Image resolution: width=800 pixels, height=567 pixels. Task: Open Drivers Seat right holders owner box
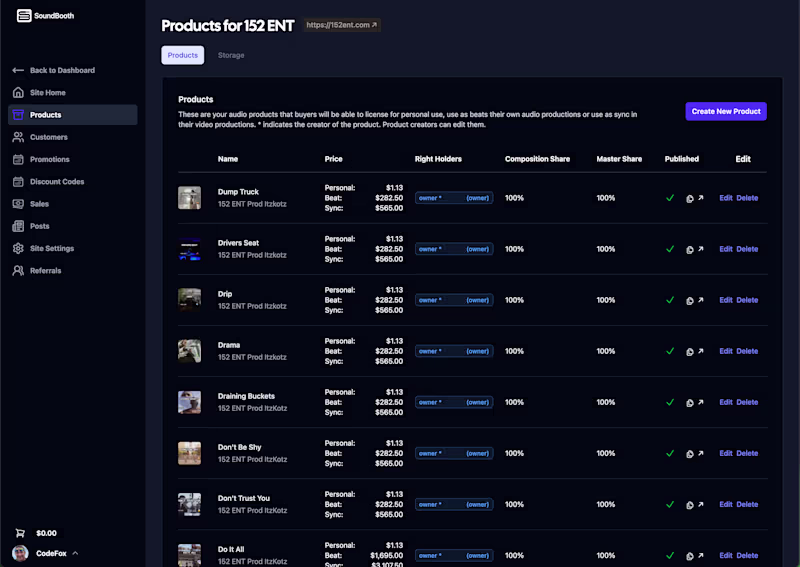click(454, 249)
